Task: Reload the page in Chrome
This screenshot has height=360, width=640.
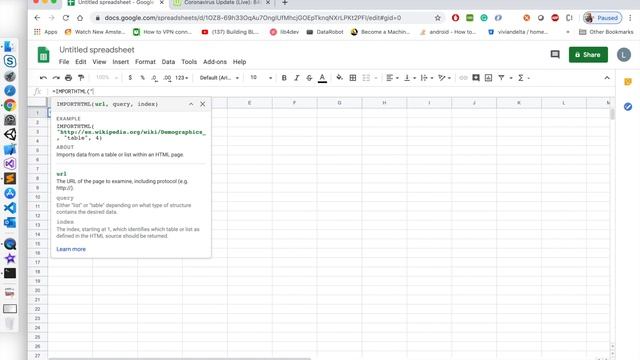Action: 66,18
